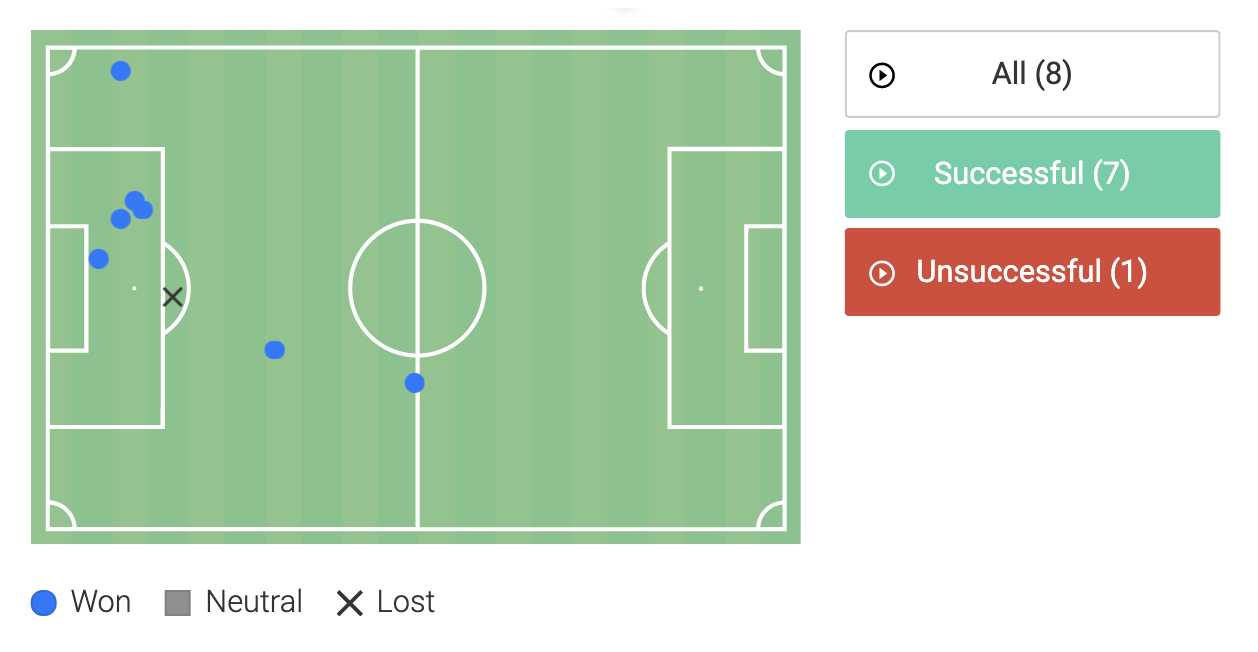Filter by the Successful (7) text
This screenshot has width=1258, height=652.
click(x=1031, y=174)
